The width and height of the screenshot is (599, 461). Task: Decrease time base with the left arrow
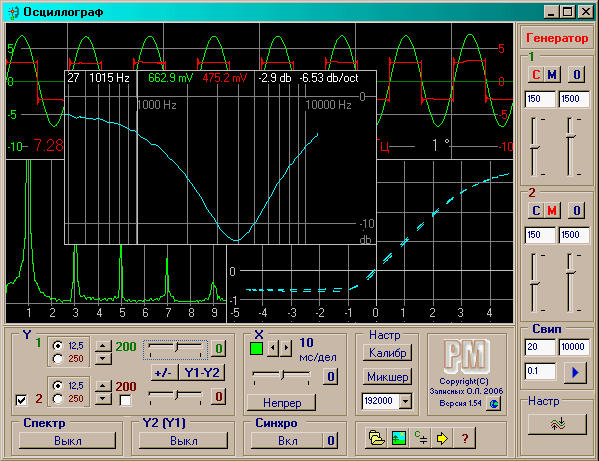(273, 348)
